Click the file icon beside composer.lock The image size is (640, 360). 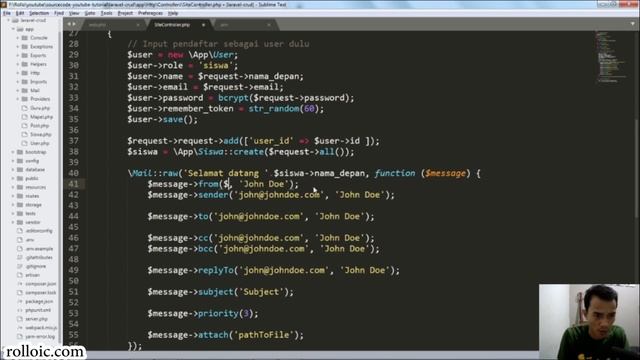tap(20, 293)
